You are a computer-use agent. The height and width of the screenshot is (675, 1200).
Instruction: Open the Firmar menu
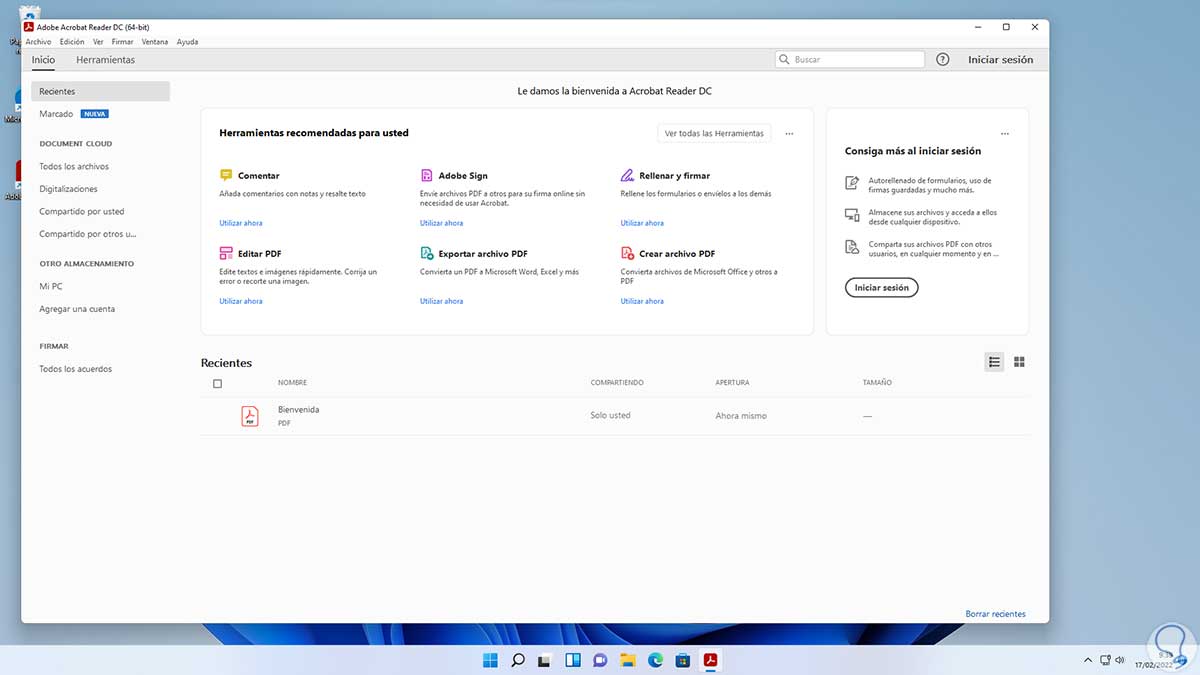[x=123, y=42]
